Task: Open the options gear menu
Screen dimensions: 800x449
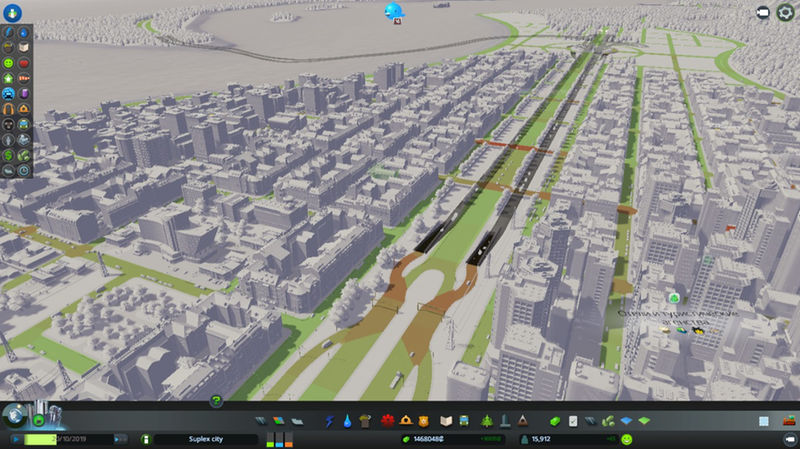Action: [785, 12]
